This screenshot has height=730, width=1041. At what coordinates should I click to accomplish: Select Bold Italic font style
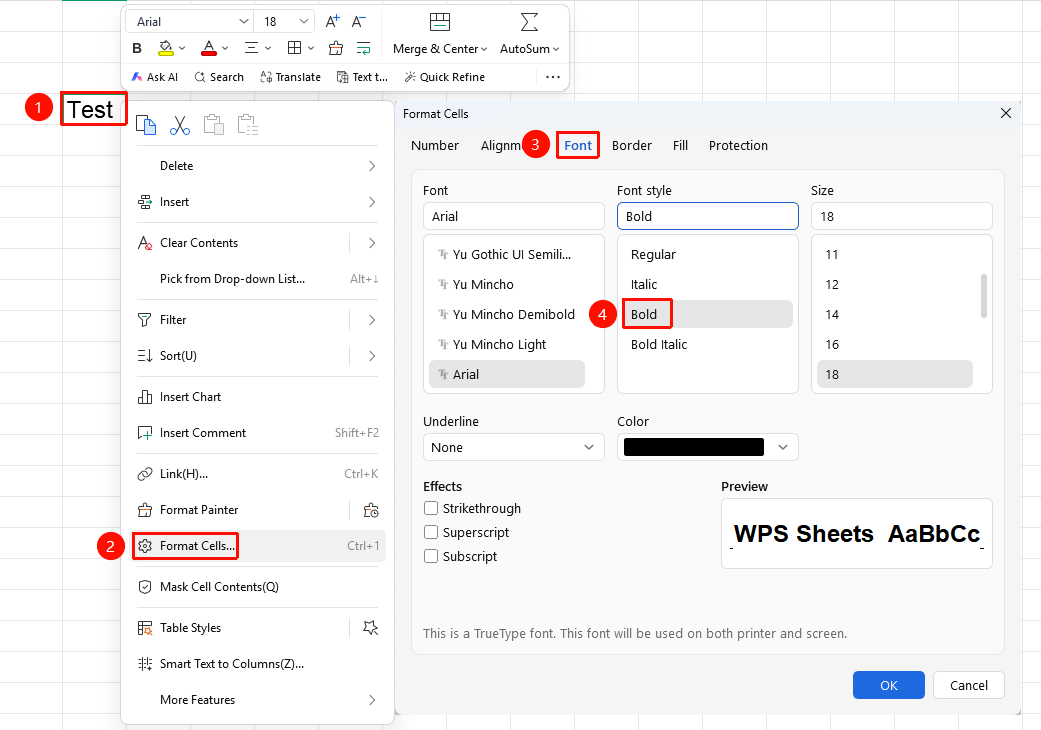(708, 344)
